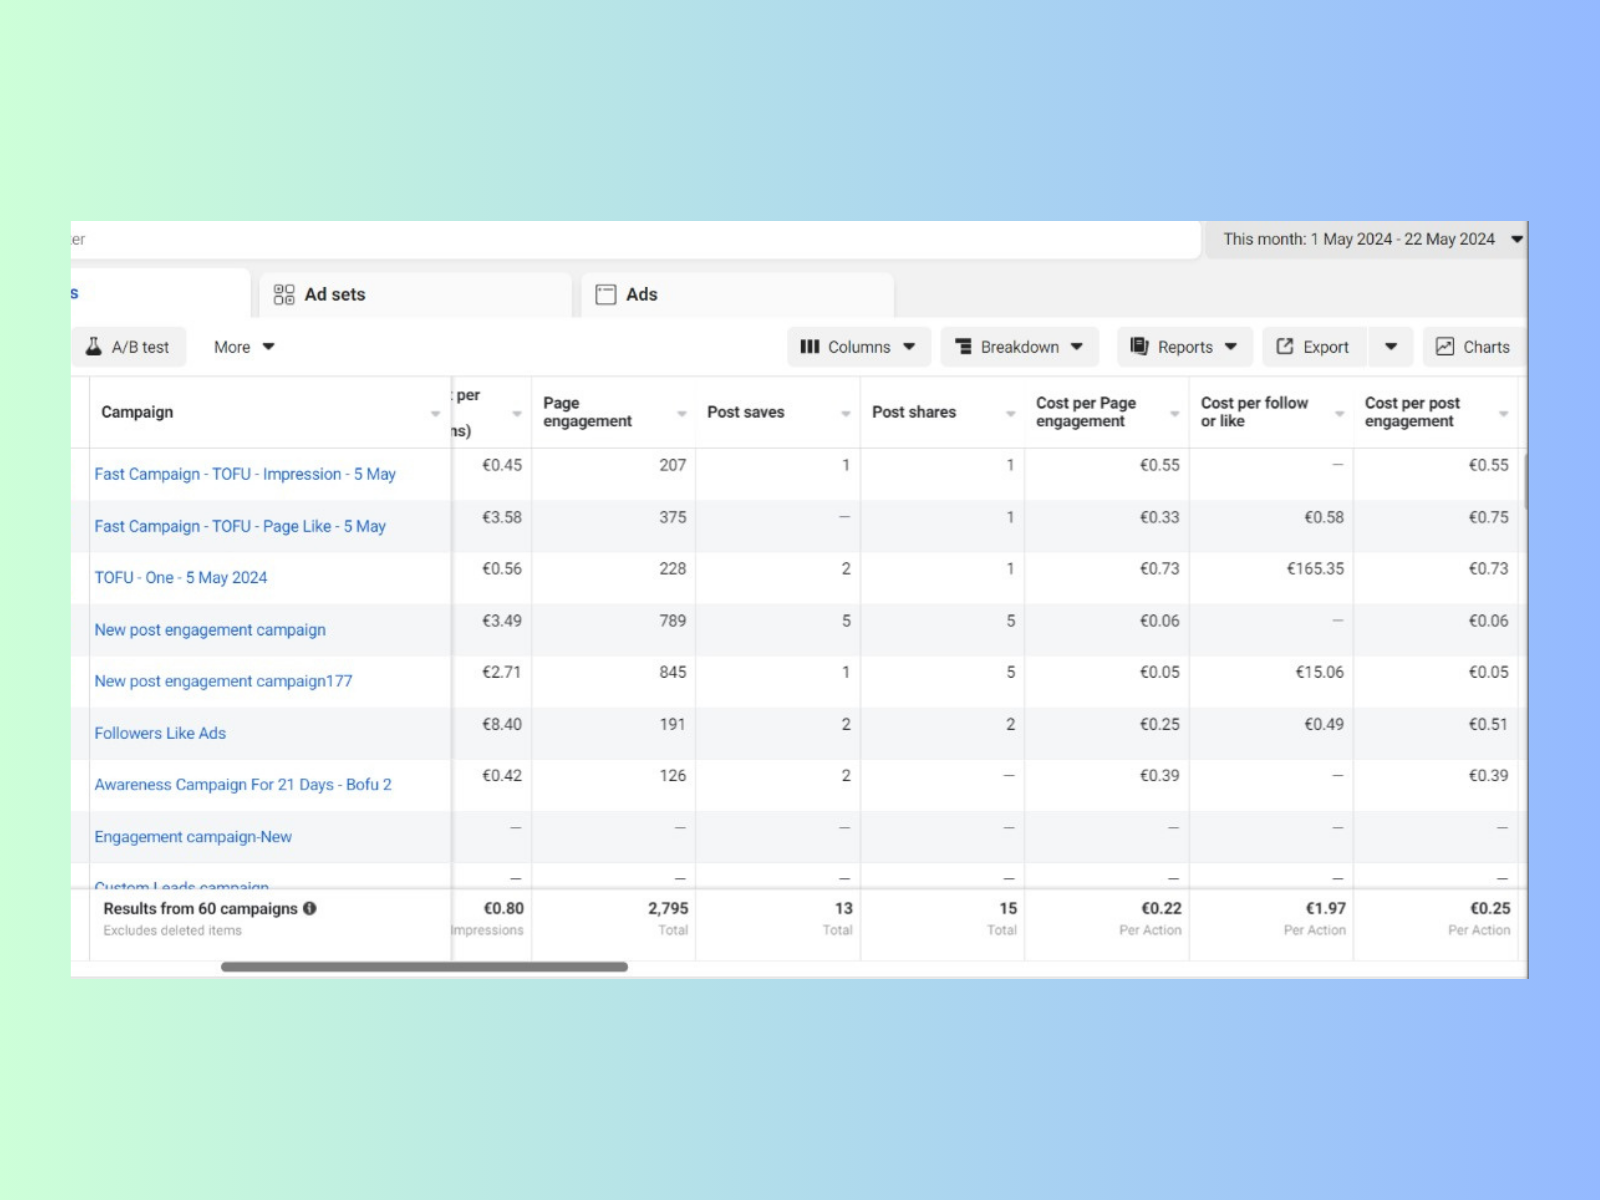Screen dimensions: 1600x1200
Task: Open New post engagement campaign177 link
Action: pyautogui.click(x=223, y=681)
